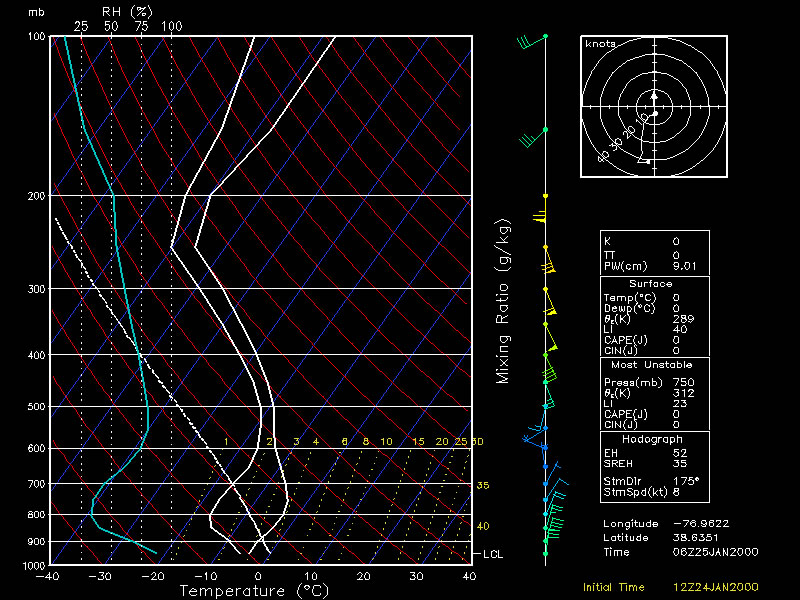The image size is (800, 600).
Task: Click the 200 mb pressure axis label
Action: click(x=36, y=196)
